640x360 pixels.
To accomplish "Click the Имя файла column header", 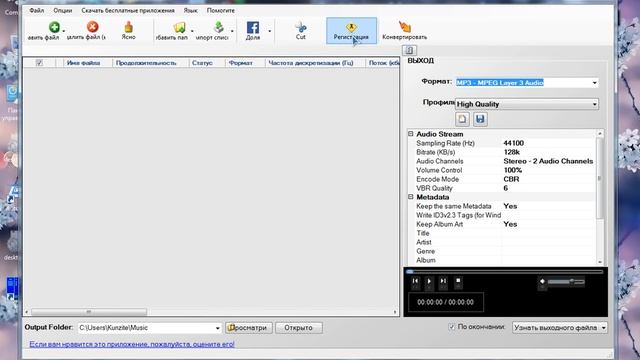I will click(x=83, y=63).
